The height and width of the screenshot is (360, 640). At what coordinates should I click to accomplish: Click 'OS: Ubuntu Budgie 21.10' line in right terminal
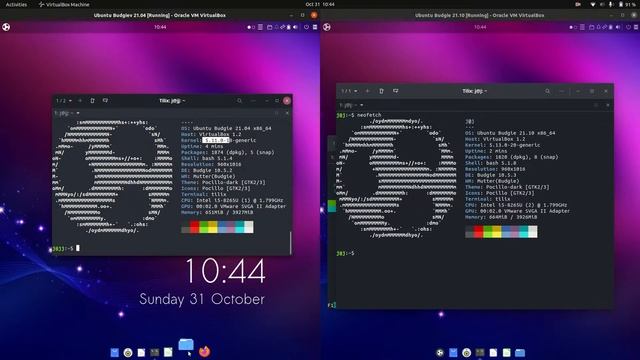pos(510,133)
